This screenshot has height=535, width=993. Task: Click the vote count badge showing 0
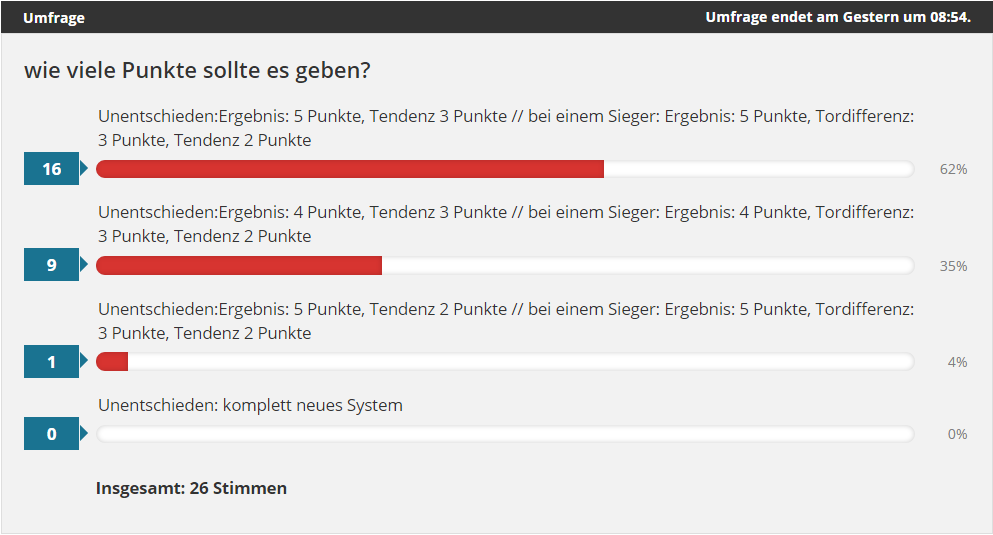click(x=51, y=434)
